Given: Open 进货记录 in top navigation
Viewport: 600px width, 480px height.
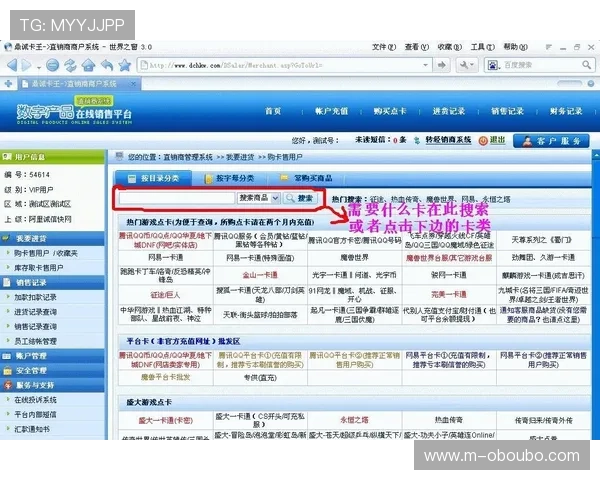Looking at the screenshot, I should [448, 111].
